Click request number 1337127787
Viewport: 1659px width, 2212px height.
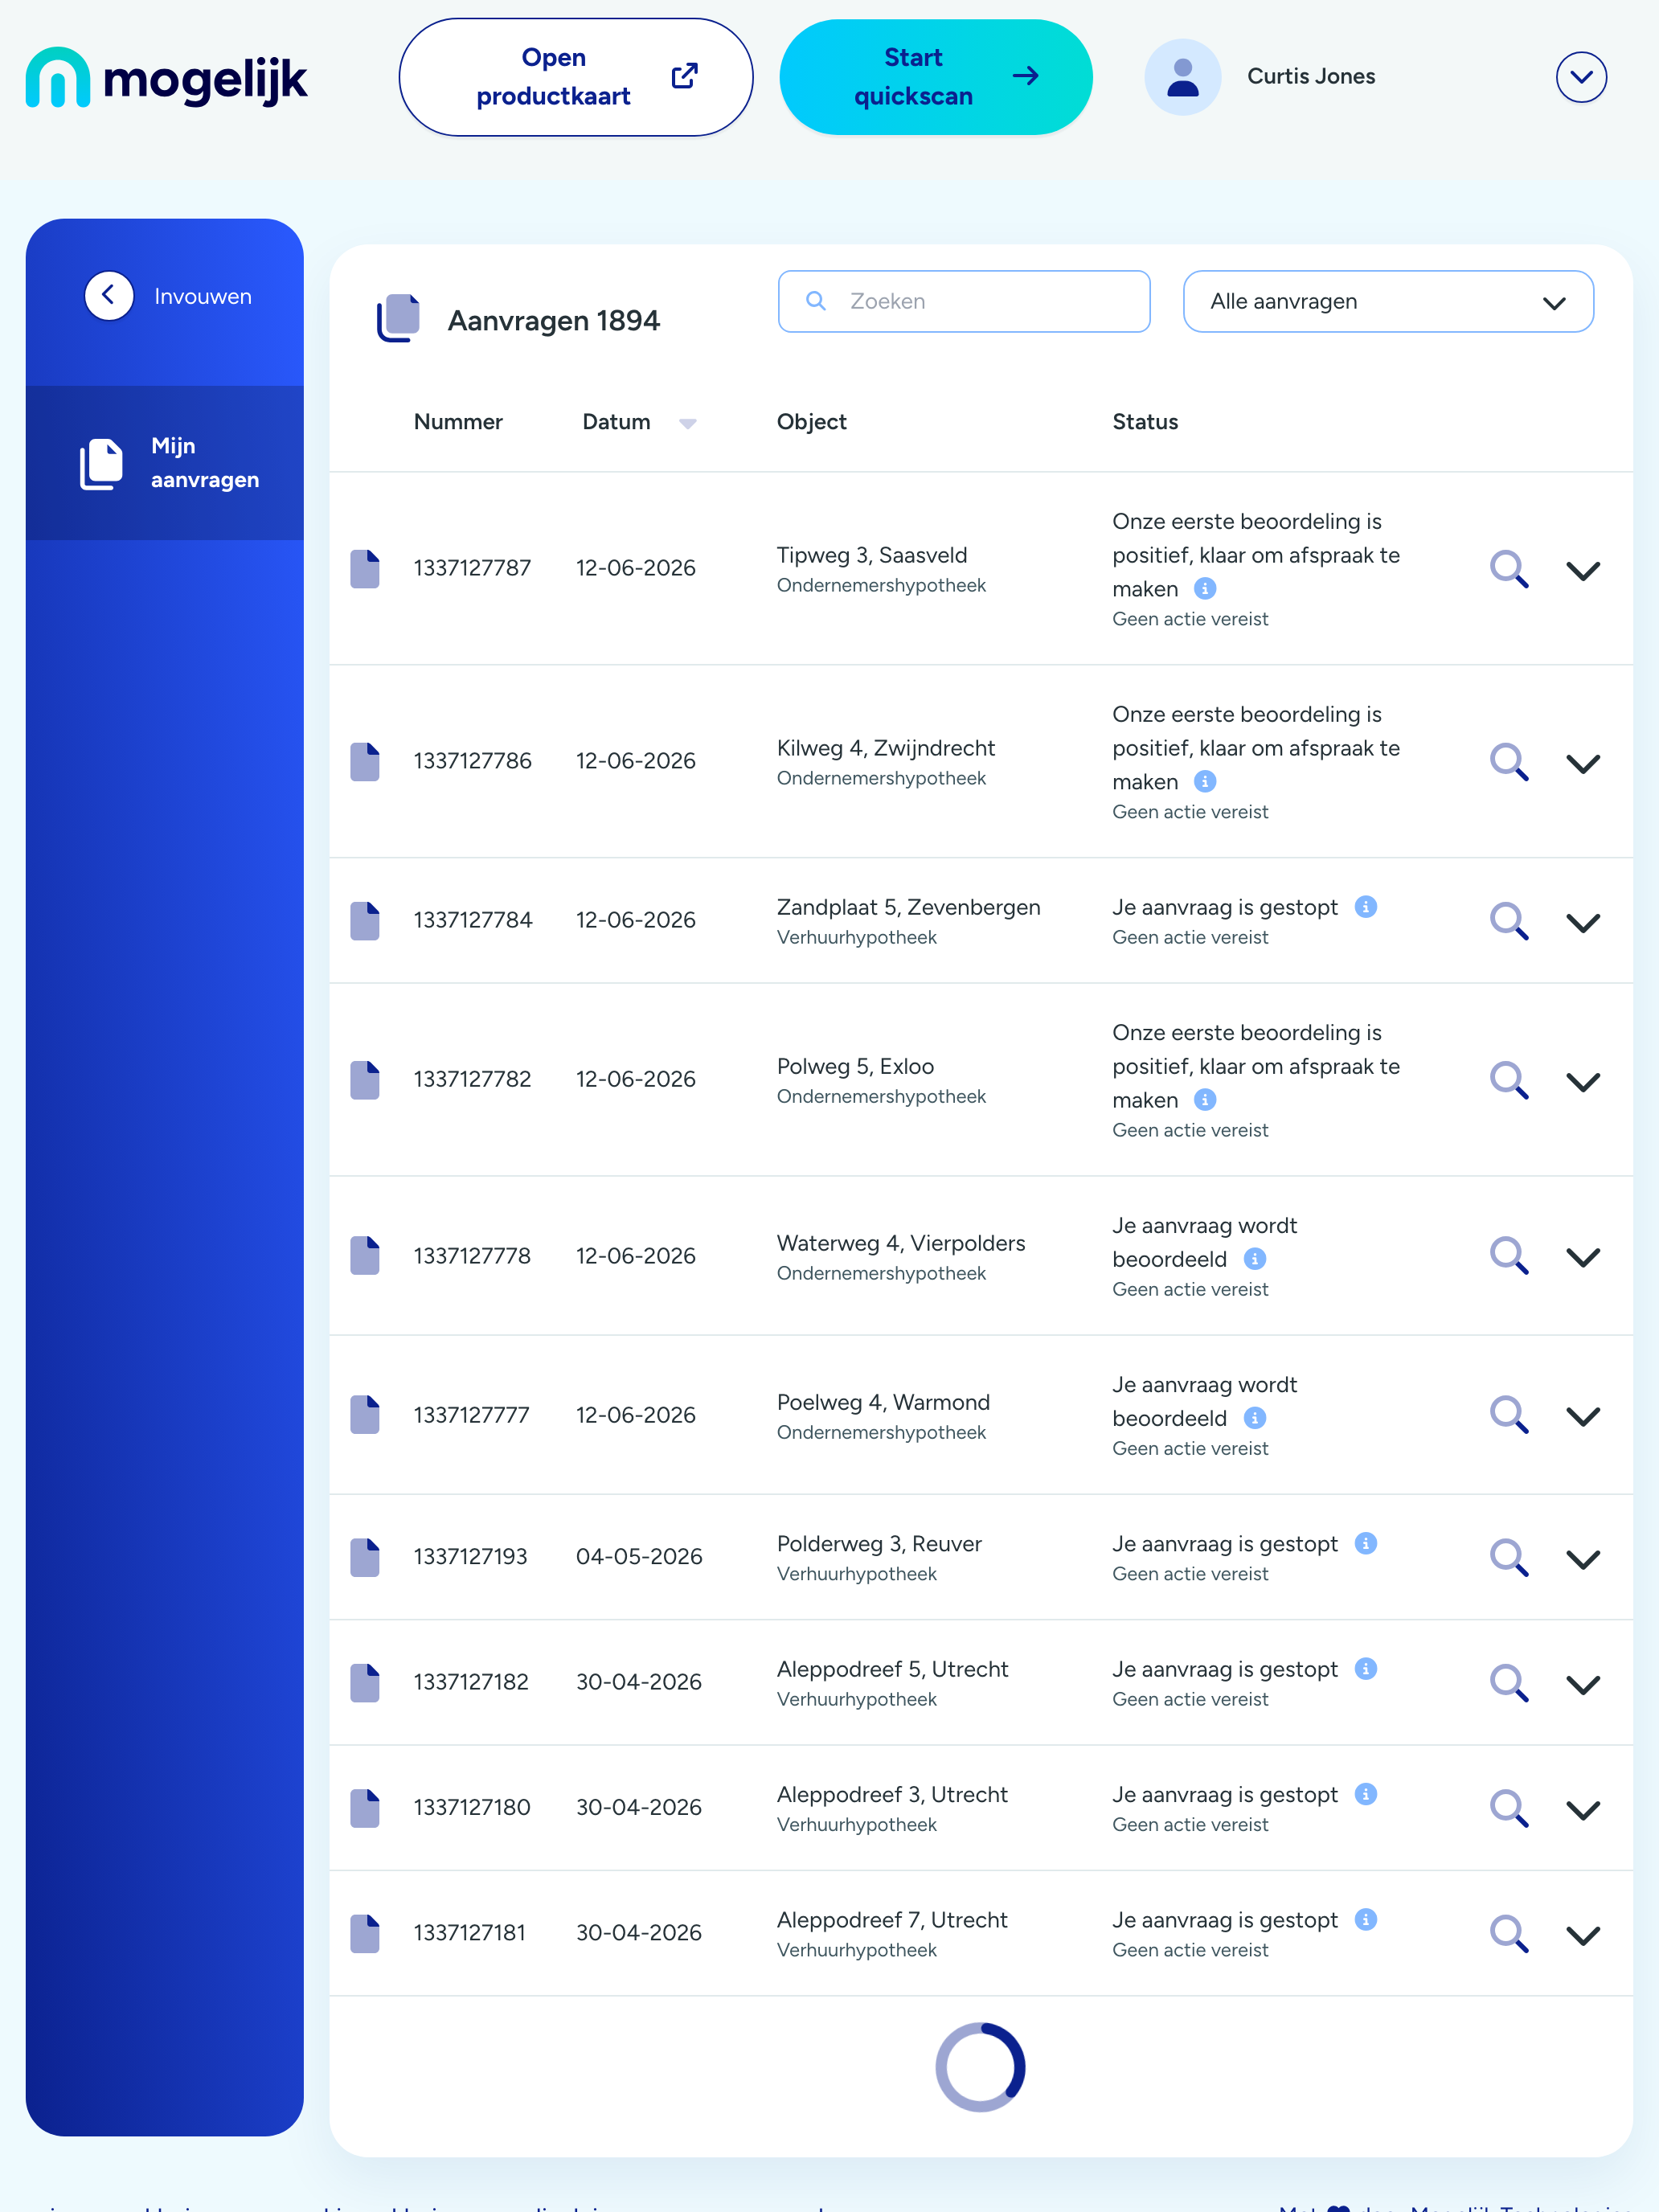(x=472, y=568)
